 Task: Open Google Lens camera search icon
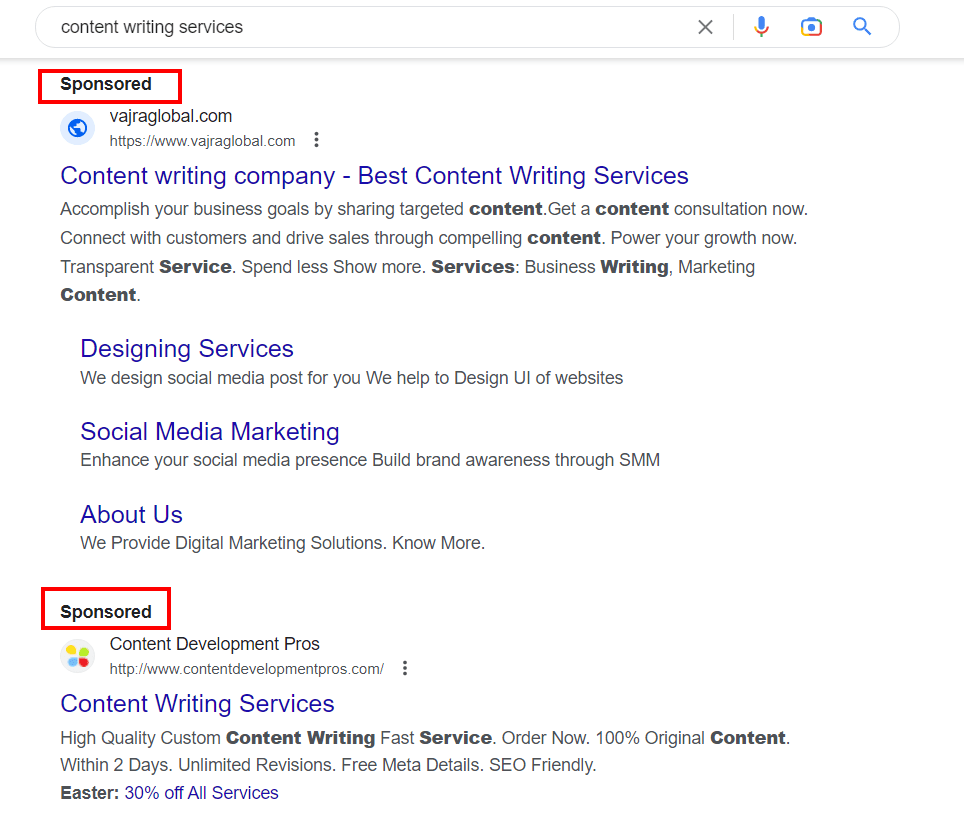tap(811, 27)
